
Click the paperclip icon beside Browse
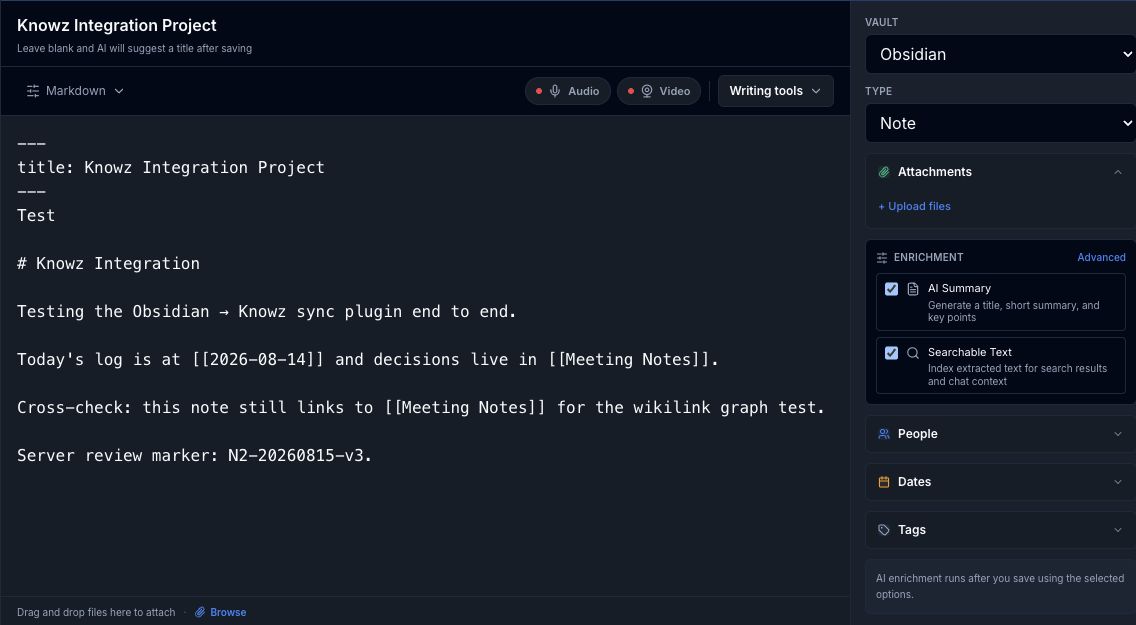pos(200,613)
